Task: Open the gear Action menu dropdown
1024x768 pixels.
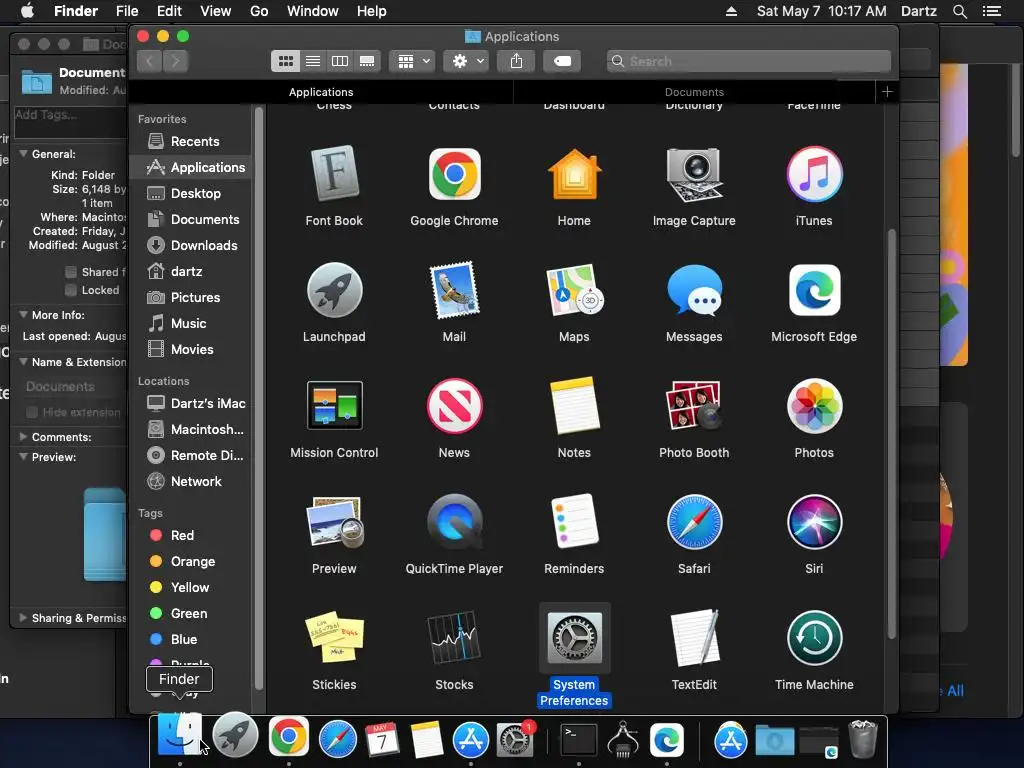Action: [x=466, y=61]
